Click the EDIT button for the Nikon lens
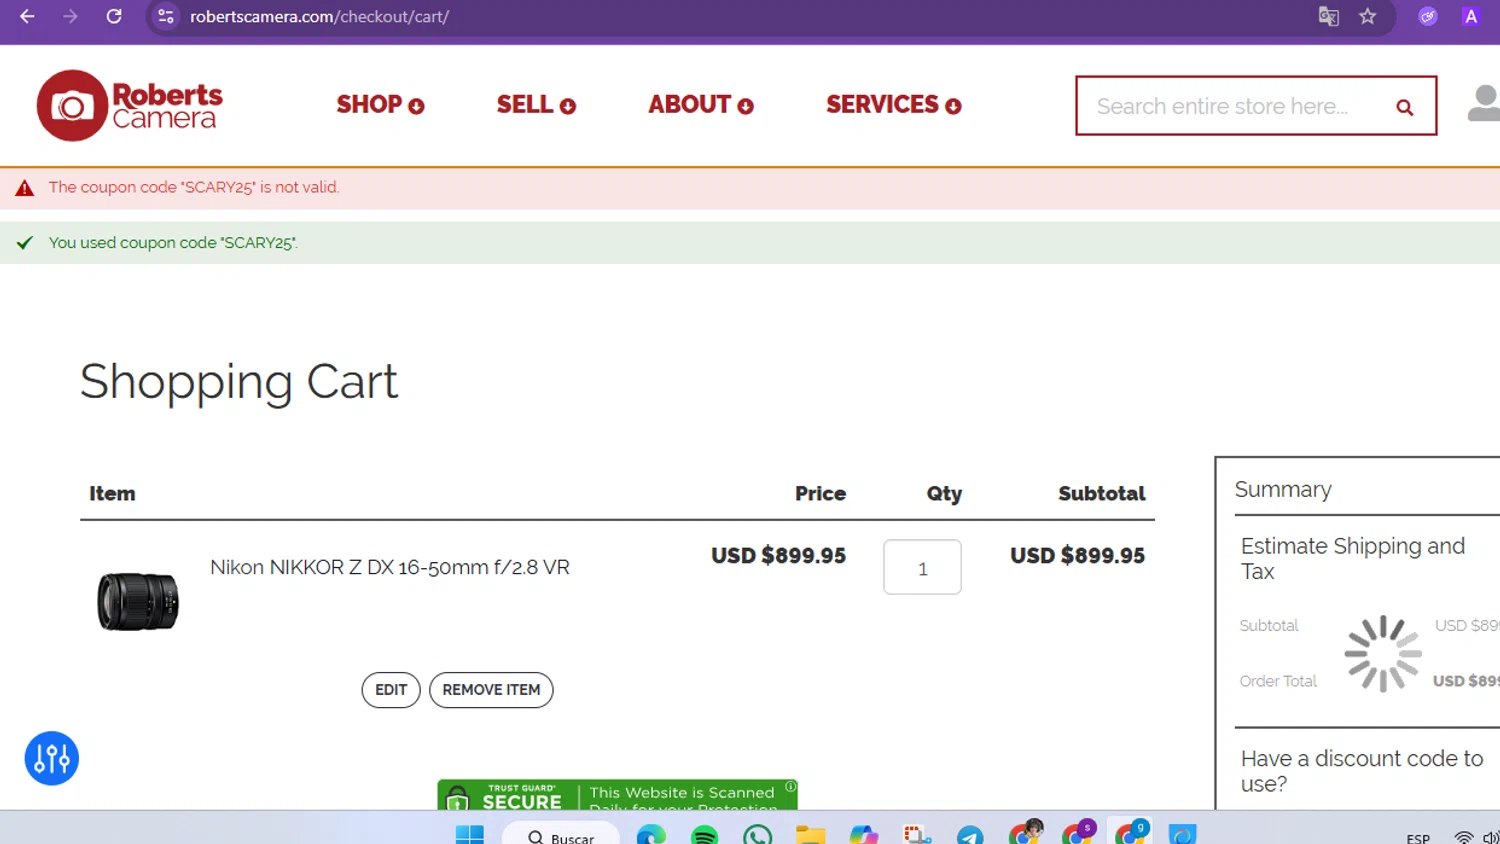 391,690
